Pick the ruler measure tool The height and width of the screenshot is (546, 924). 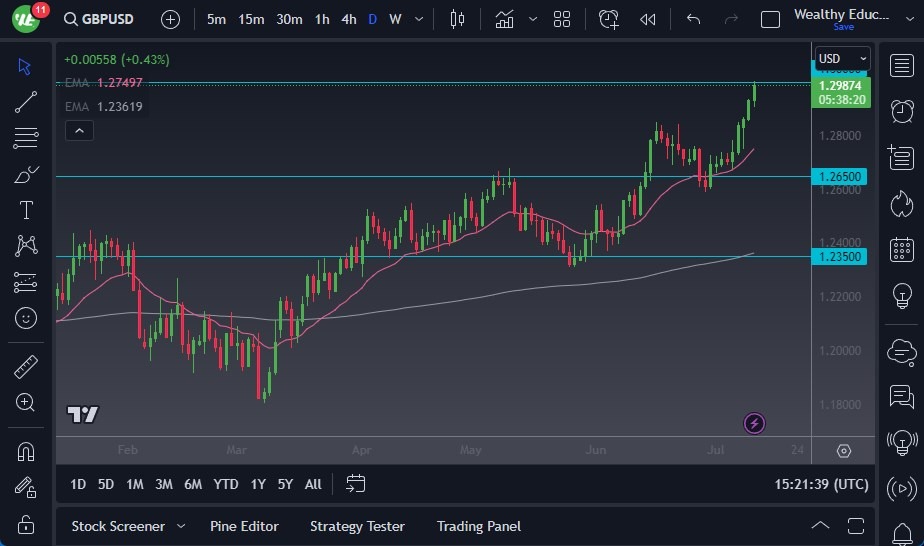[26, 367]
